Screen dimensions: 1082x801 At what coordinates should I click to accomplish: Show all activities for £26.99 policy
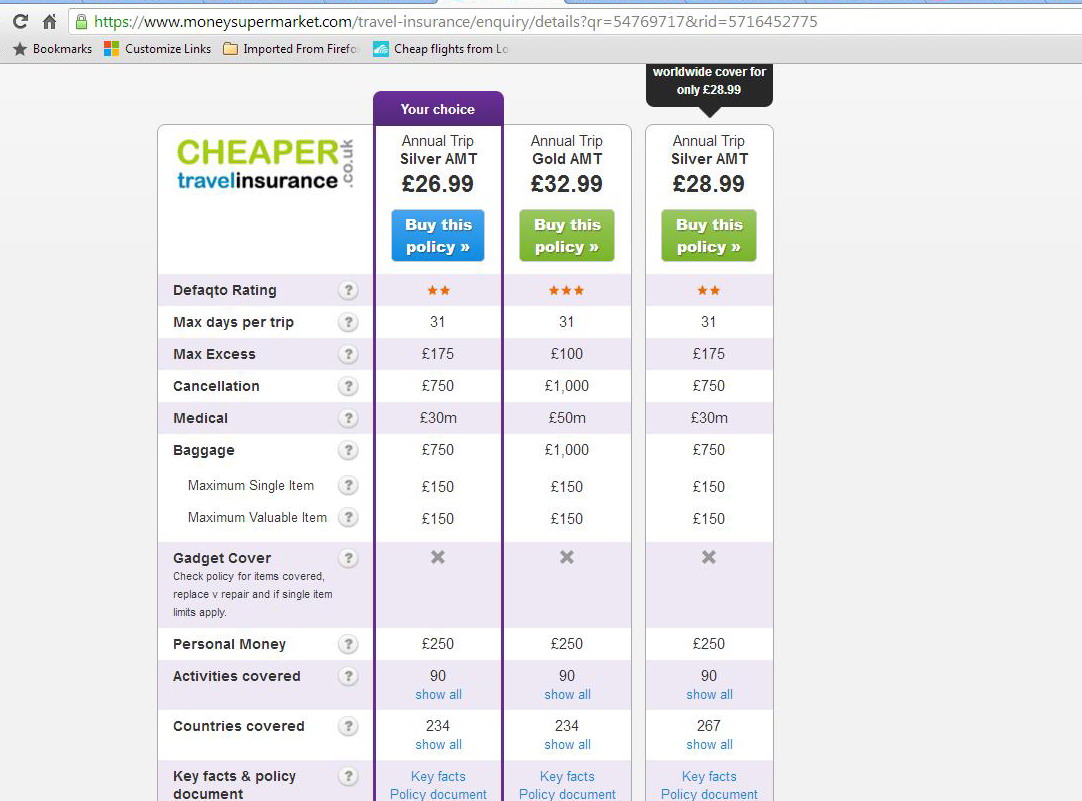pyautogui.click(x=438, y=695)
